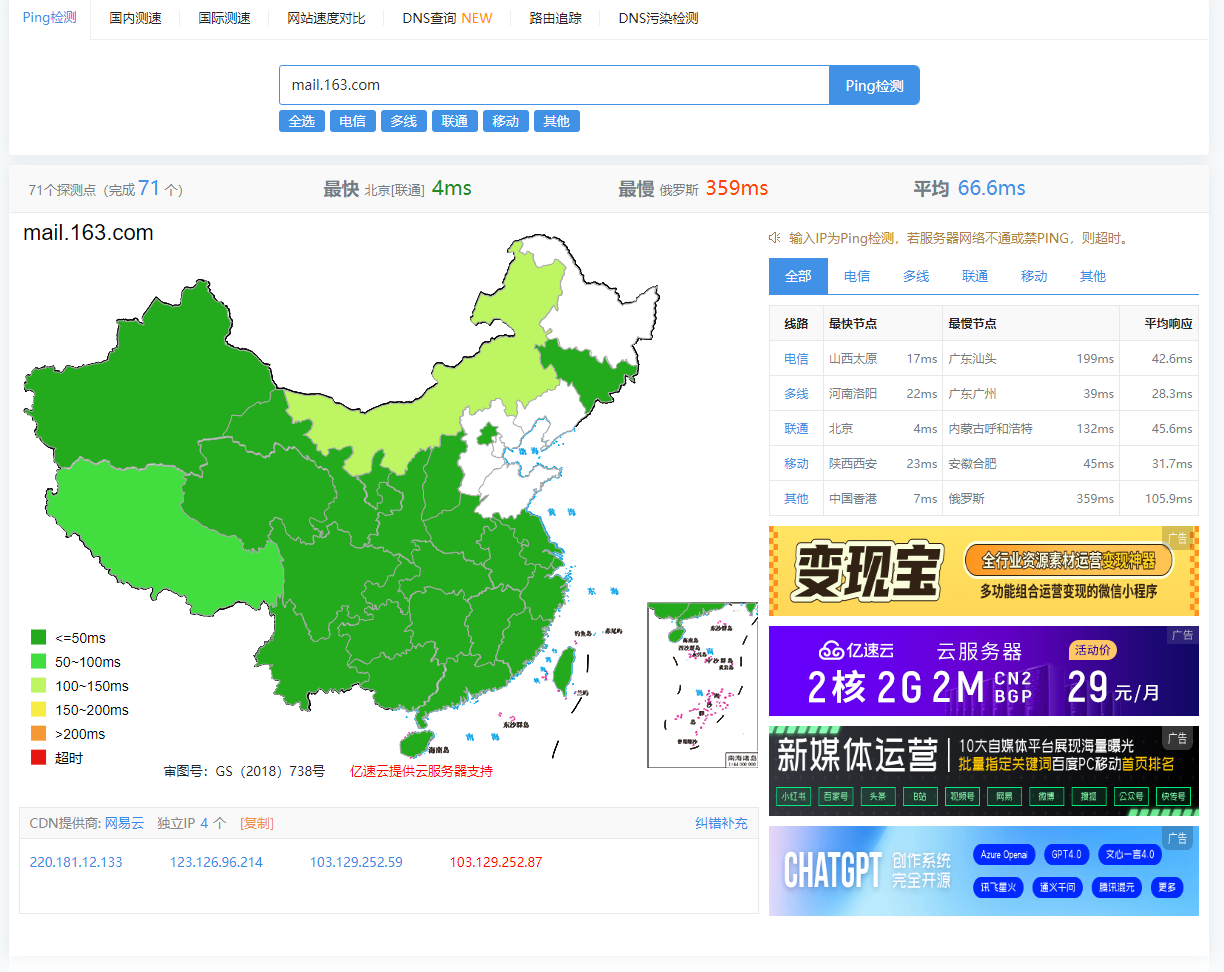
Task: Click 其他 link in the 线路 column
Action: coord(796,498)
